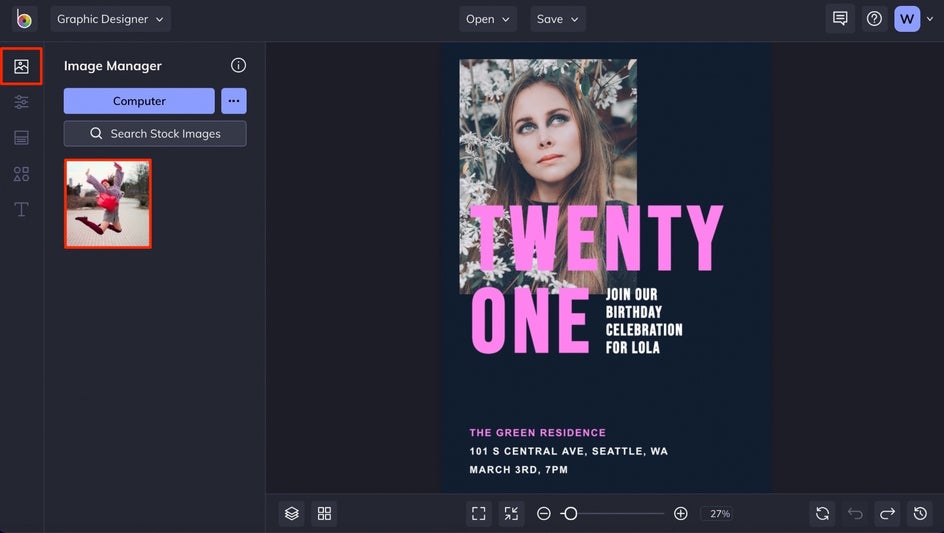Viewport: 944px width, 533px height.
Task: Click the 27% zoom value
Action: [719, 514]
